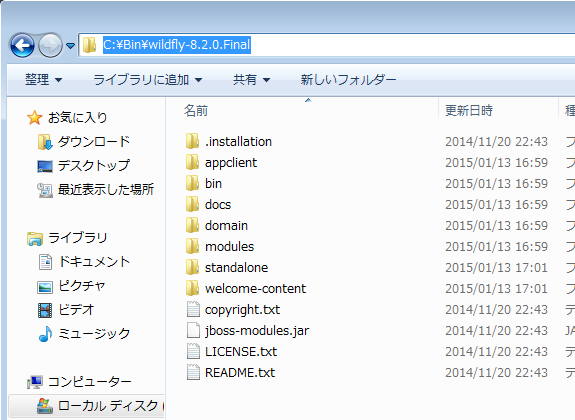Click the standalone folder icon
575x420 pixels.
193,267
